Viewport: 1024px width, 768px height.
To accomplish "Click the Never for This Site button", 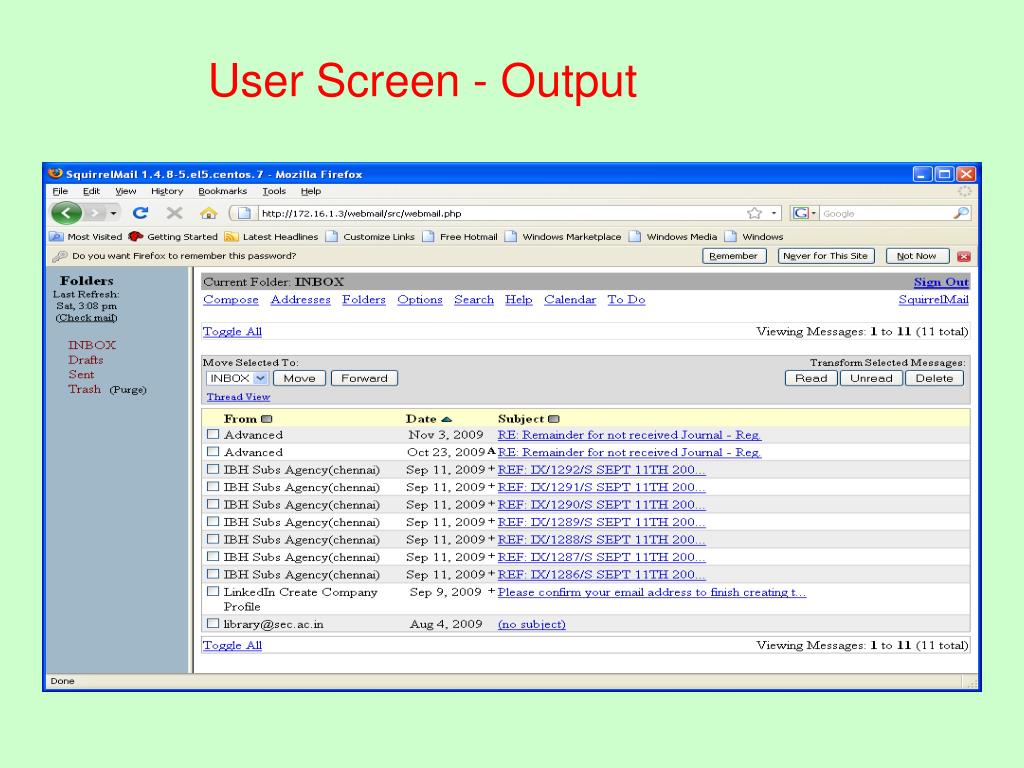I will point(825,256).
